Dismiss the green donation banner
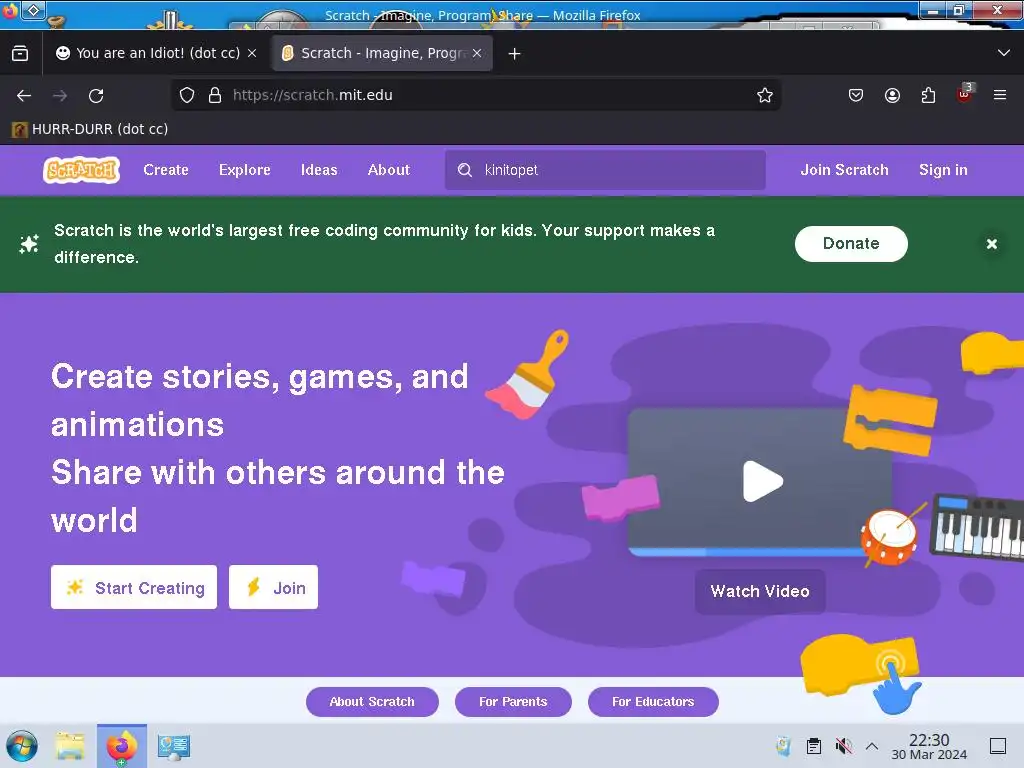Viewport: 1024px width, 768px height. [x=991, y=244]
